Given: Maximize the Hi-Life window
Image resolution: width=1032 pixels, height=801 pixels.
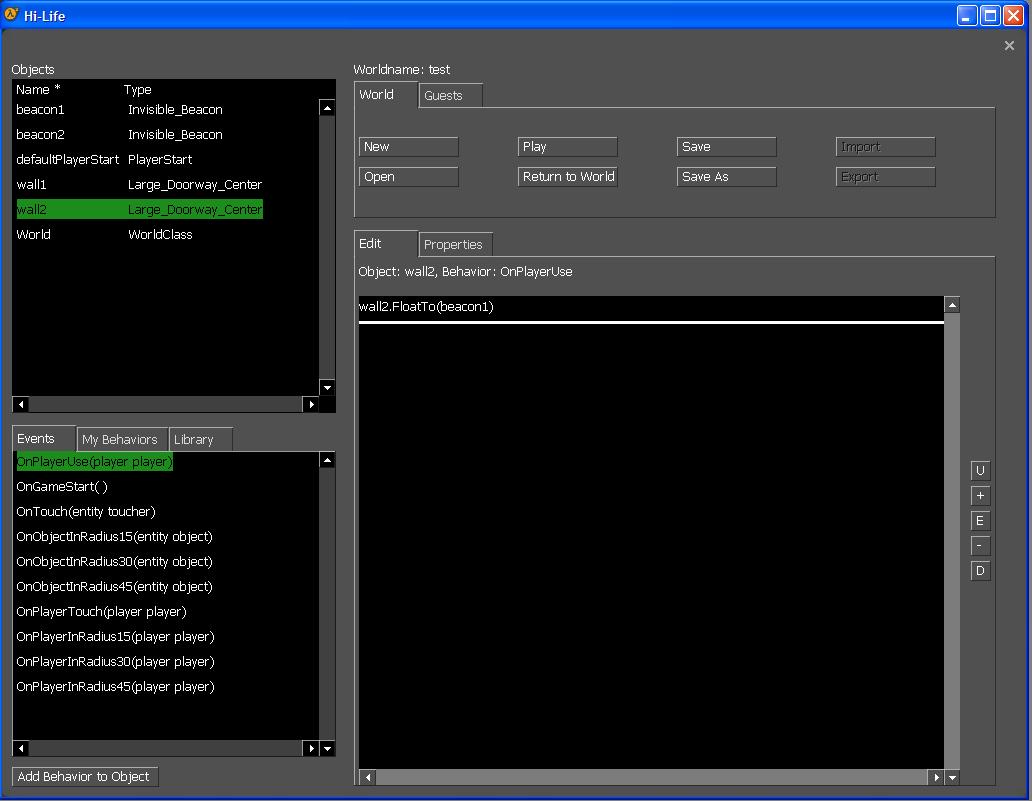Looking at the screenshot, I should (x=990, y=15).
